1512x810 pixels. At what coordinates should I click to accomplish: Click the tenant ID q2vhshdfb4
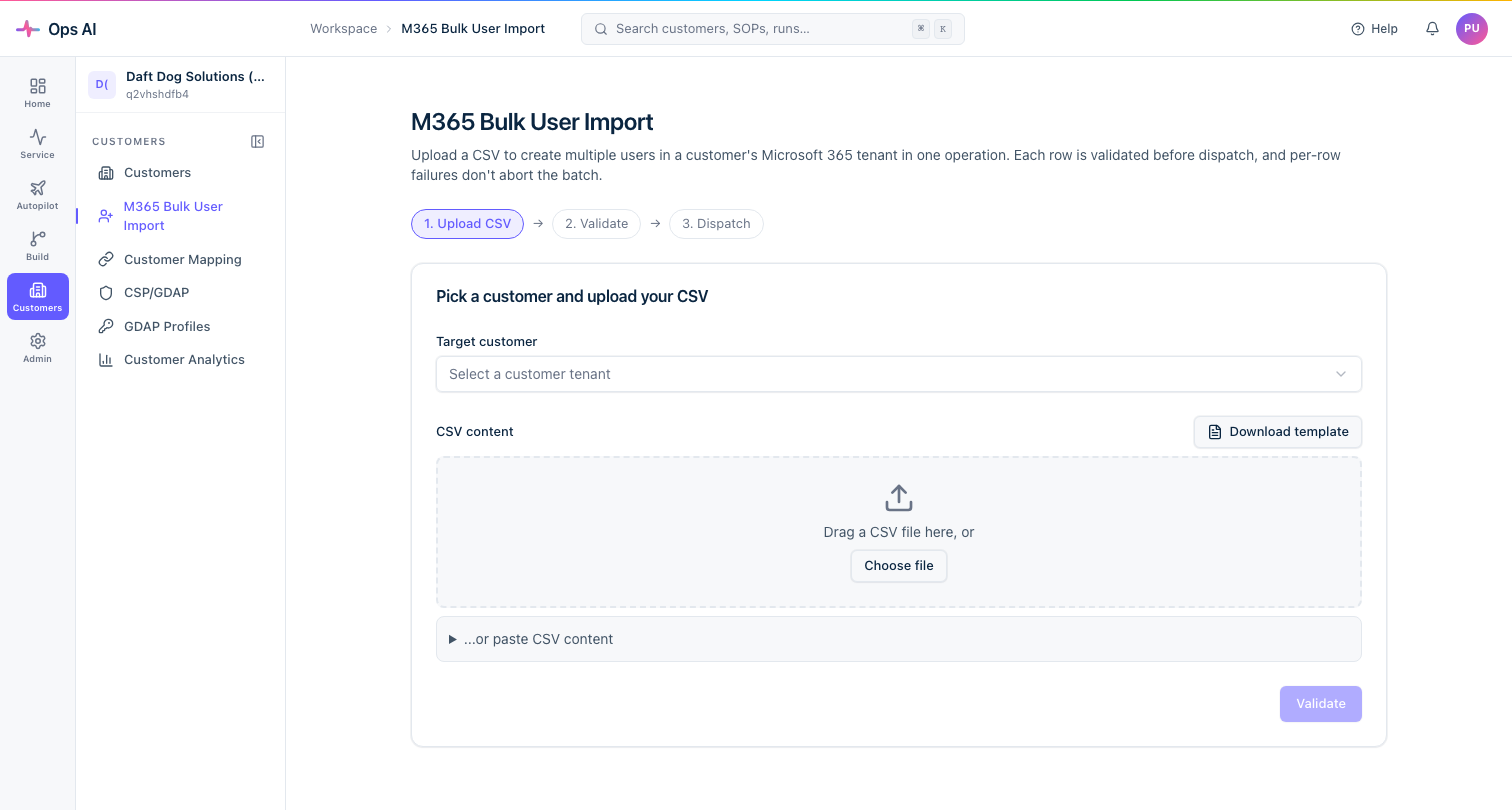157,95
